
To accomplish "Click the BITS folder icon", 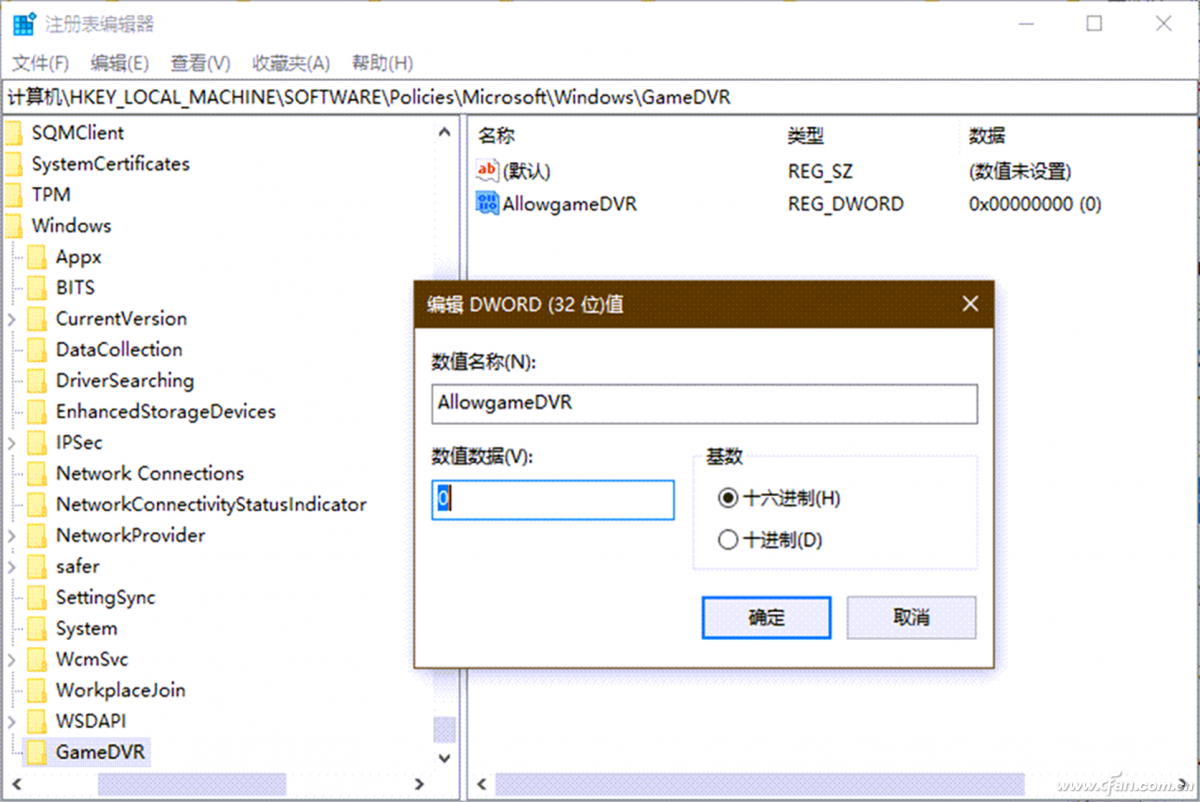I will [x=37, y=288].
